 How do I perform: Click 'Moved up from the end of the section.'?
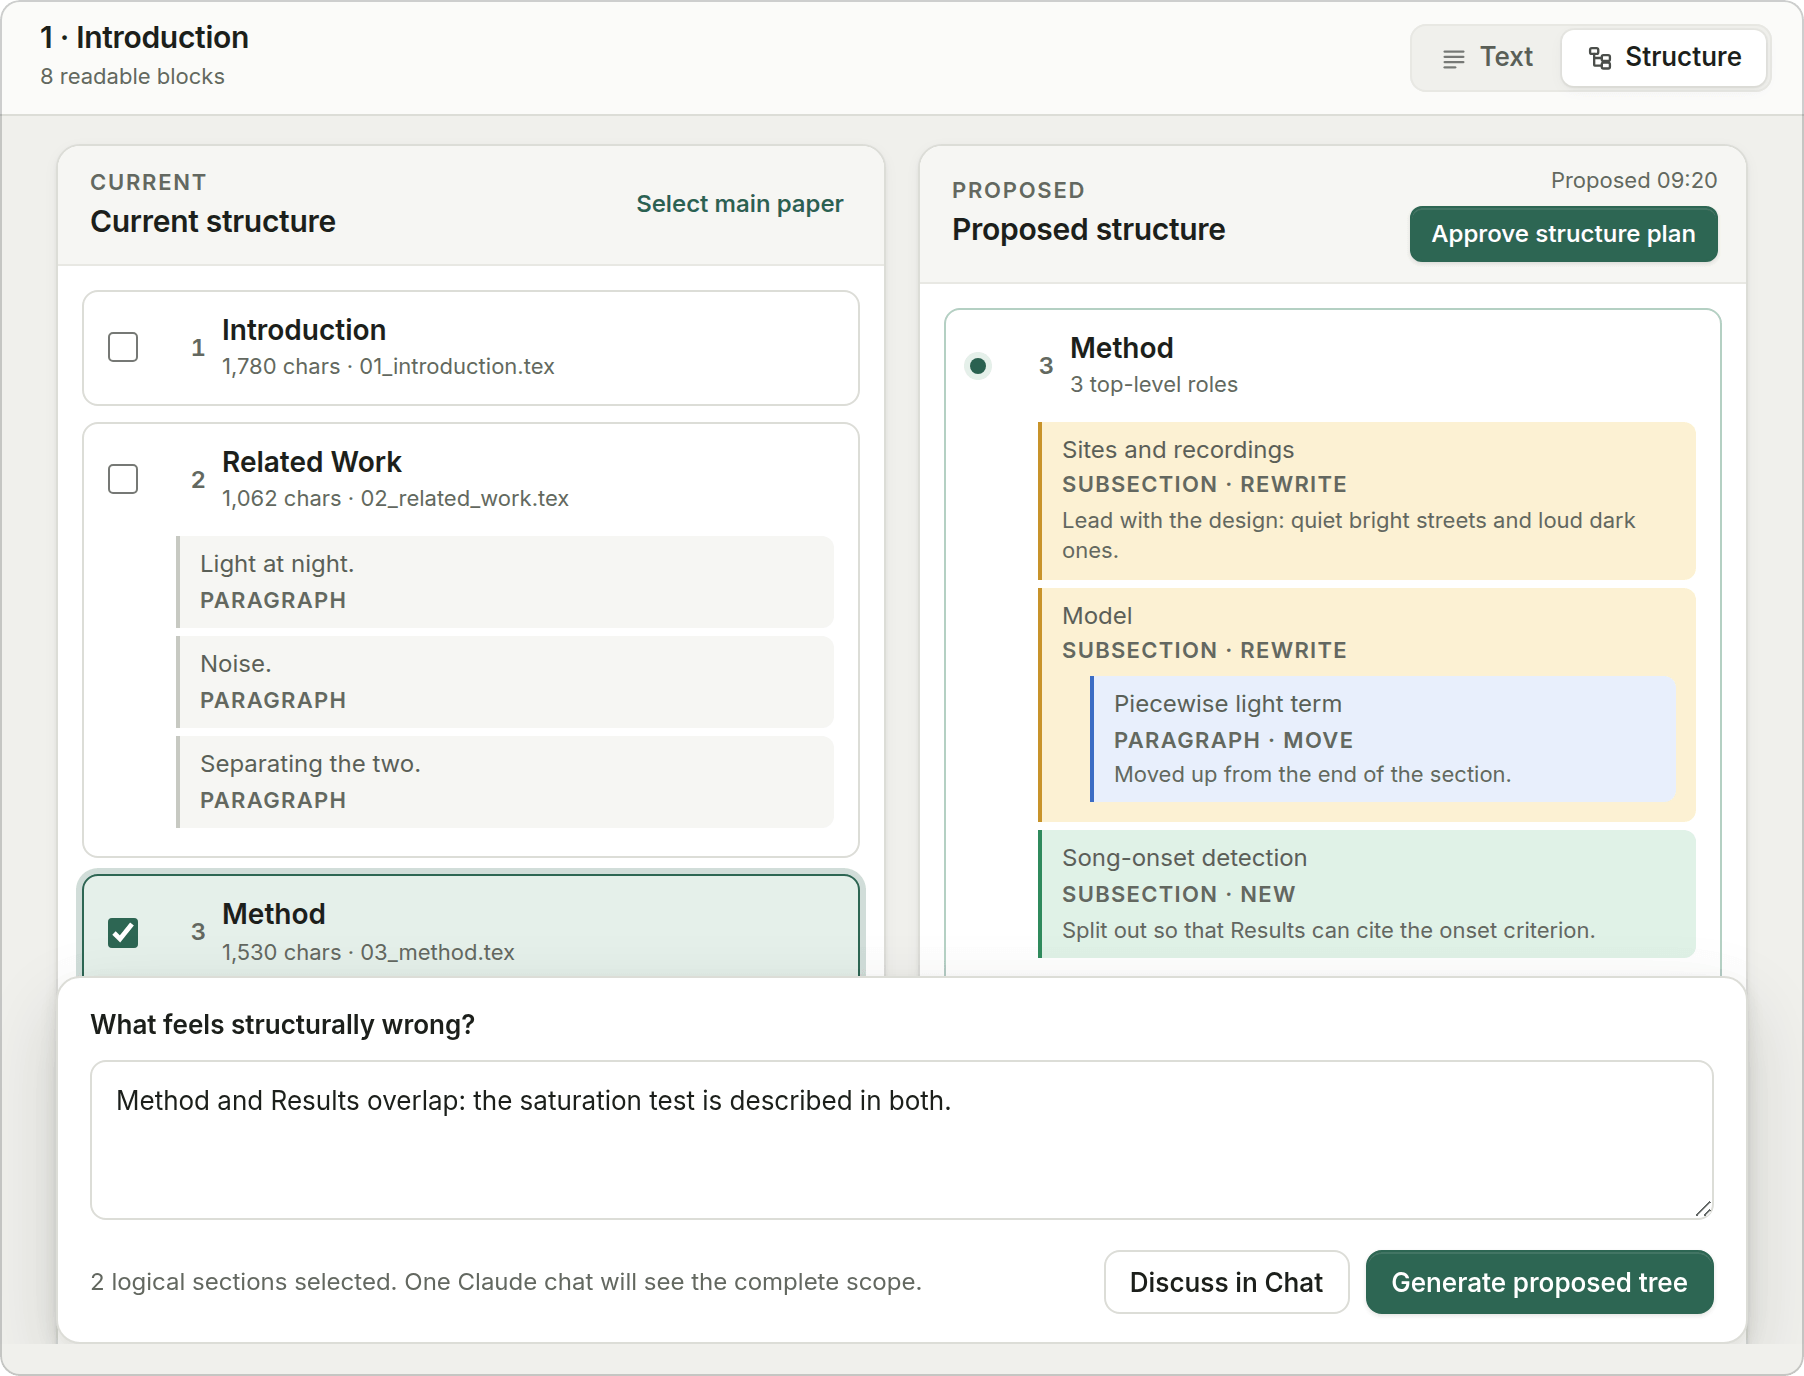coord(1313,775)
